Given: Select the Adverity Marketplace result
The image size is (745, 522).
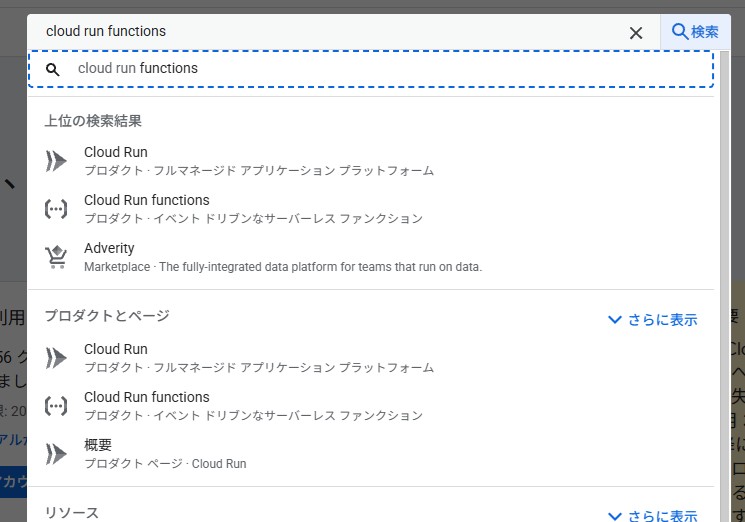Looking at the screenshot, I should 109,248.
